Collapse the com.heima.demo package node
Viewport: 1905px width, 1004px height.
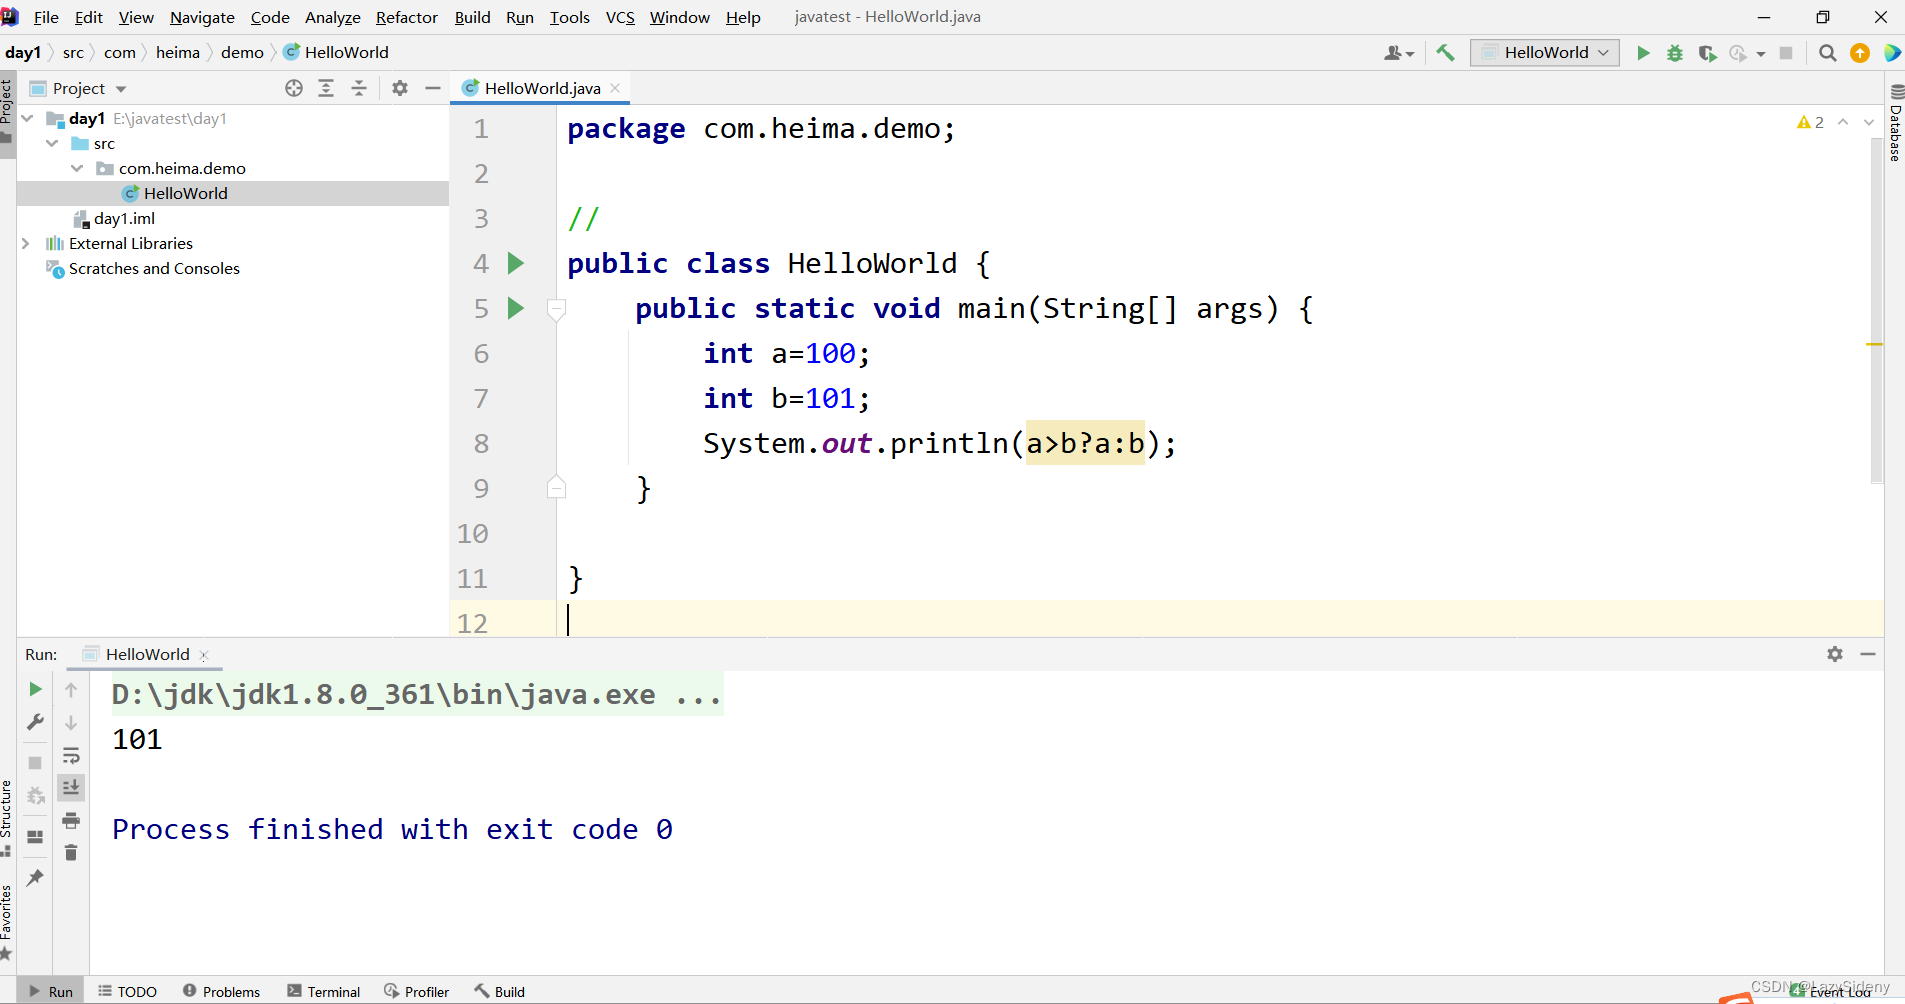78,168
